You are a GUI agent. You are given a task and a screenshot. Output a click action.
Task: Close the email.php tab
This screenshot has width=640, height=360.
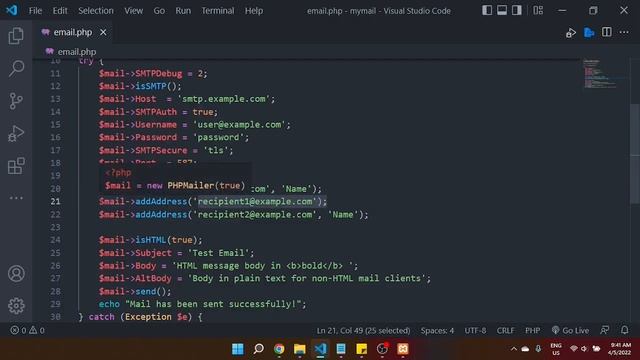tap(103, 32)
